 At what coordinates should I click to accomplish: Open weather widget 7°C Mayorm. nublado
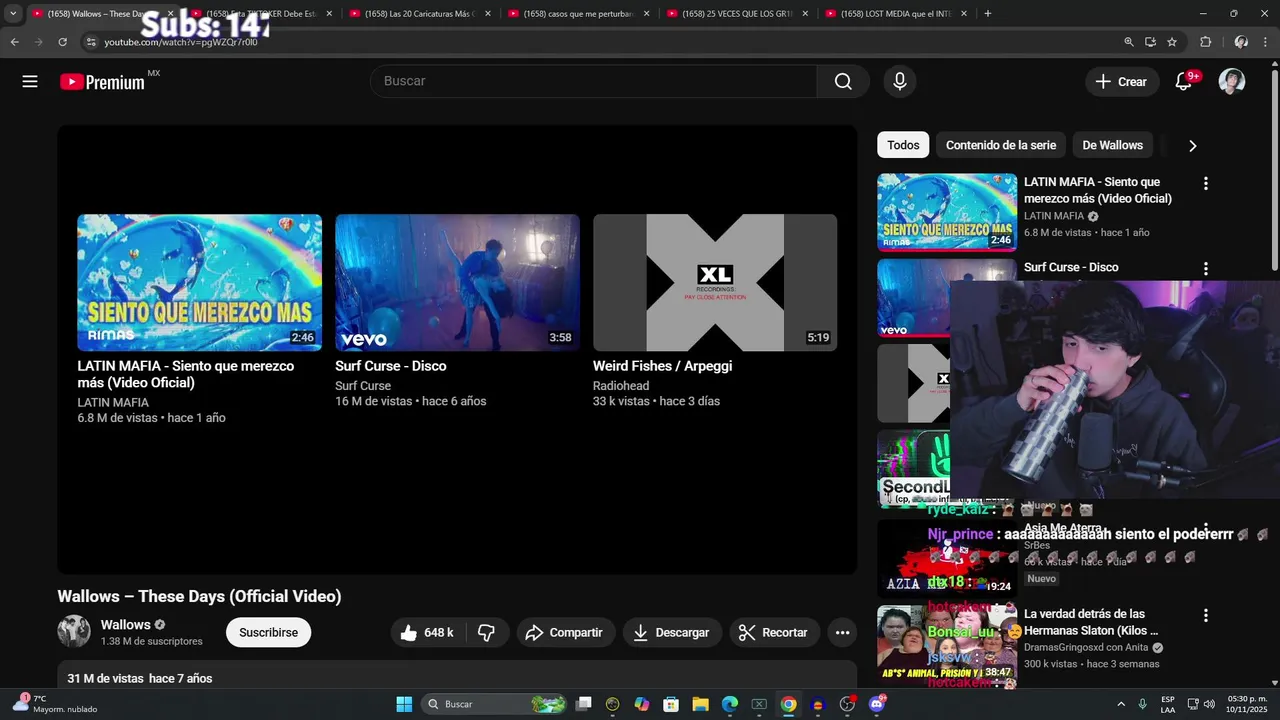click(x=55, y=704)
